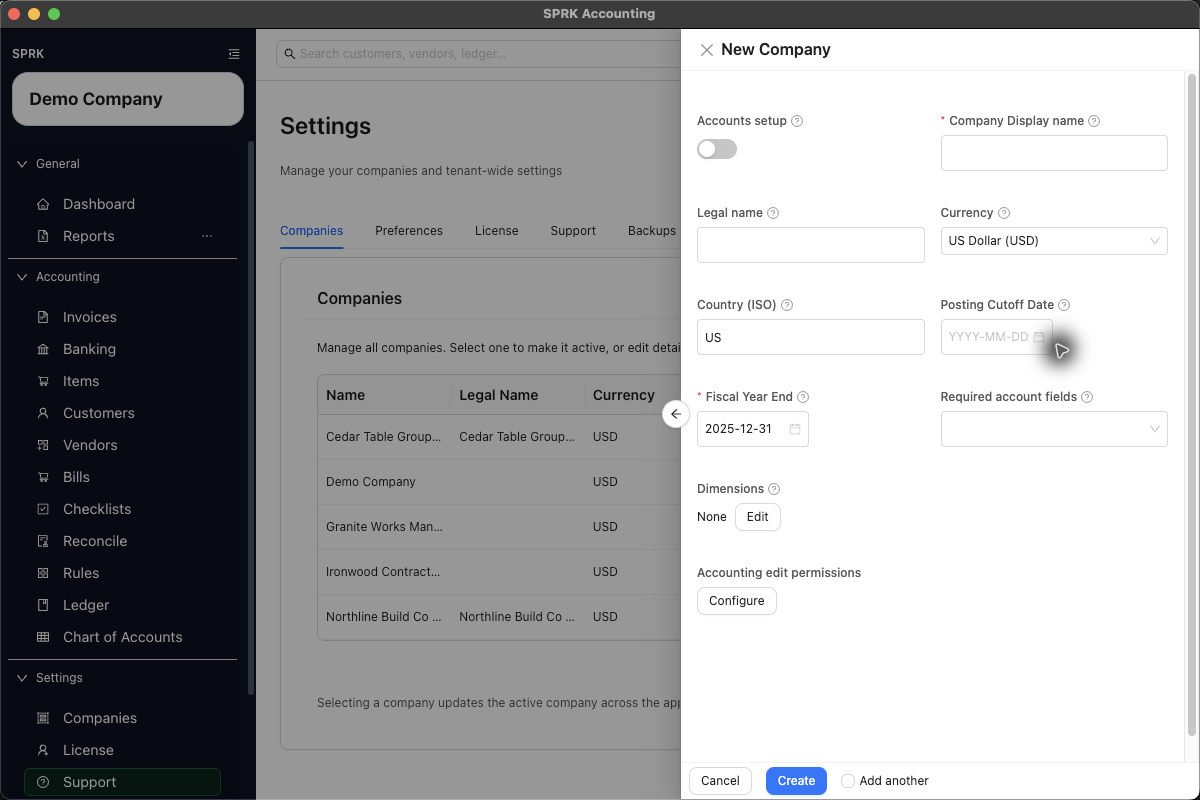This screenshot has width=1200, height=800.
Task: Click the search magnifier icon
Action: (290, 54)
